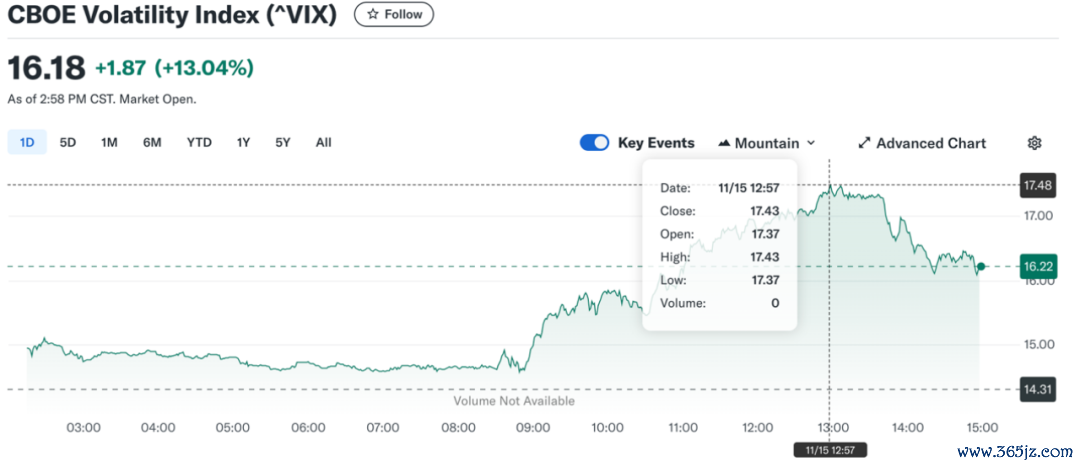Click the tooltip Open value 17.37
This screenshot has width=1080, height=467.
click(x=765, y=234)
